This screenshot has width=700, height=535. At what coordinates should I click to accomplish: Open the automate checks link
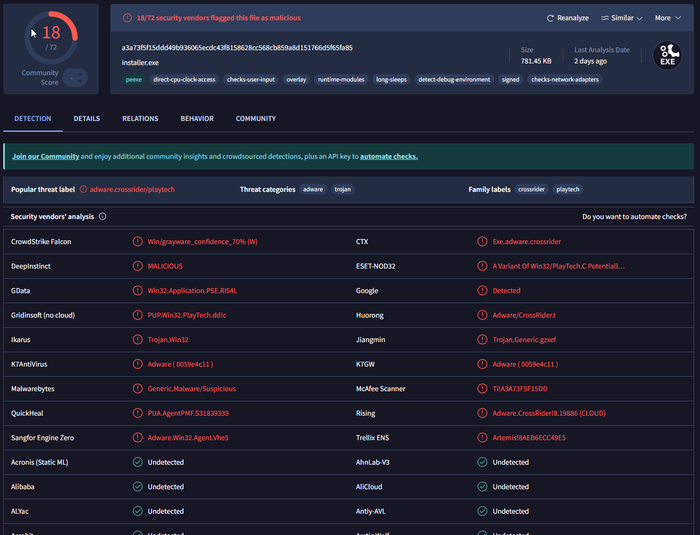[389, 156]
